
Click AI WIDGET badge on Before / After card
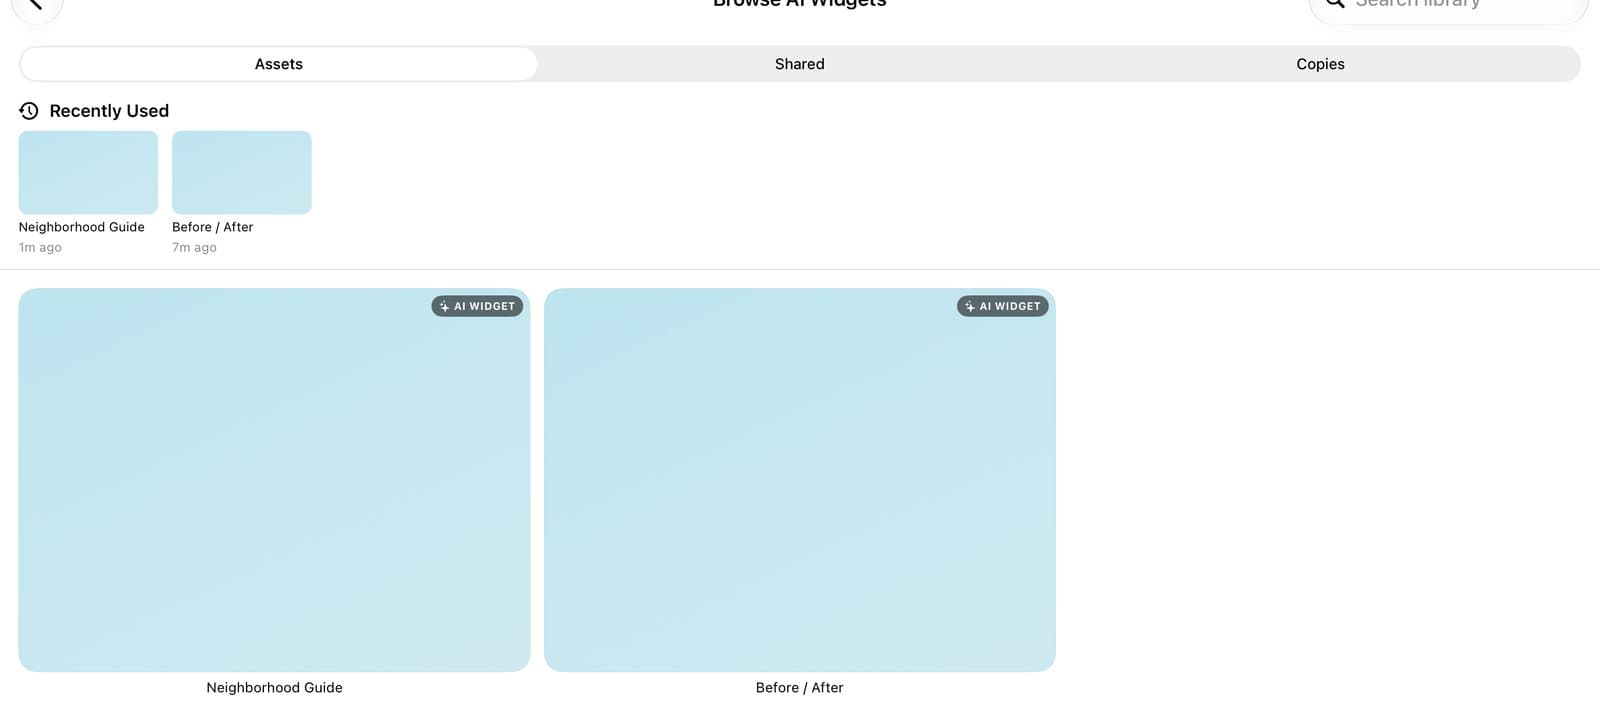point(1003,306)
